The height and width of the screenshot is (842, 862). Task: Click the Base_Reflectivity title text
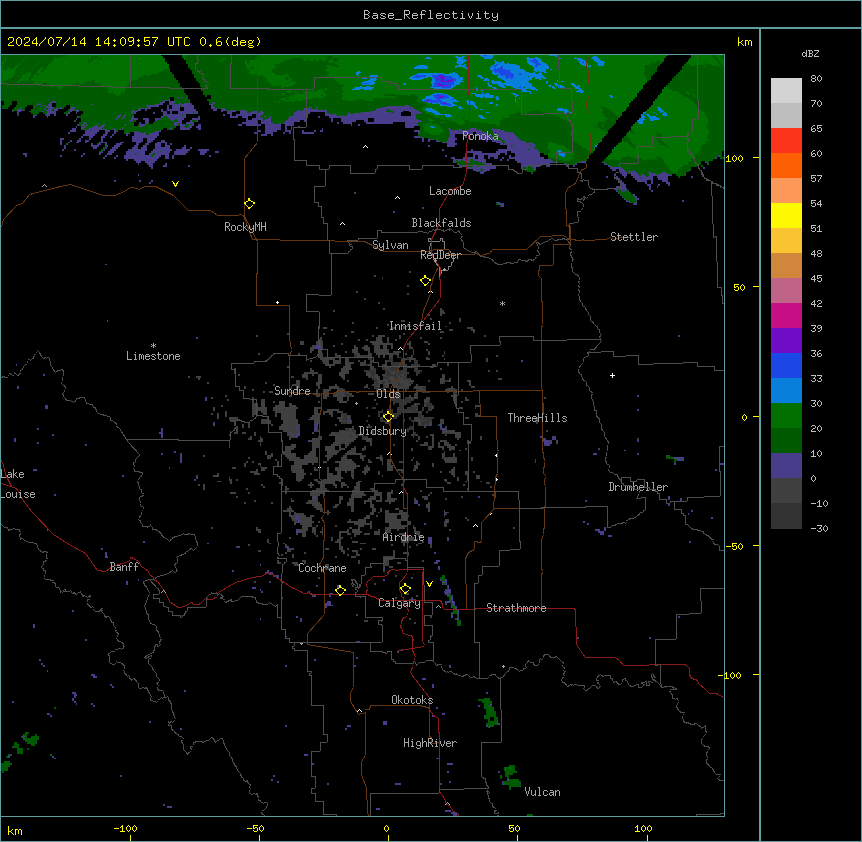pyautogui.click(x=431, y=15)
